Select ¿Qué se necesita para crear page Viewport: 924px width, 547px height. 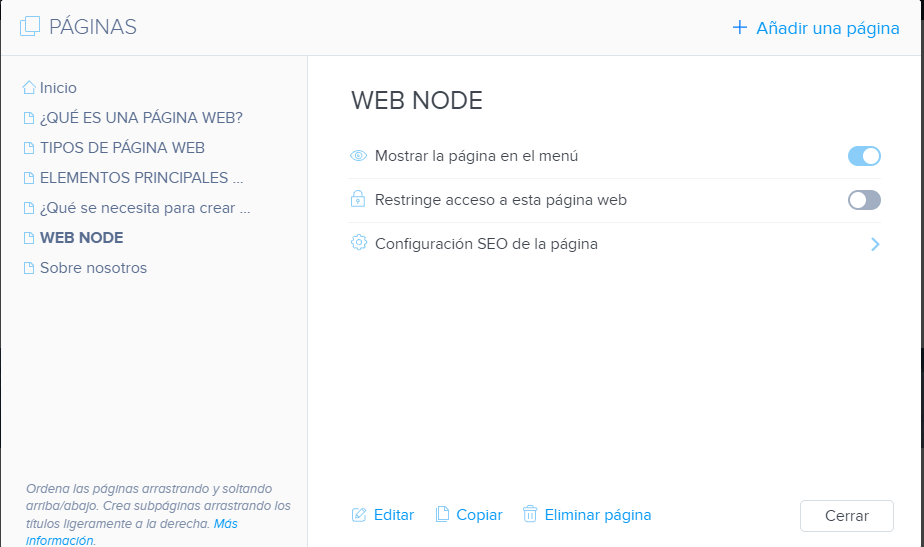click(145, 208)
